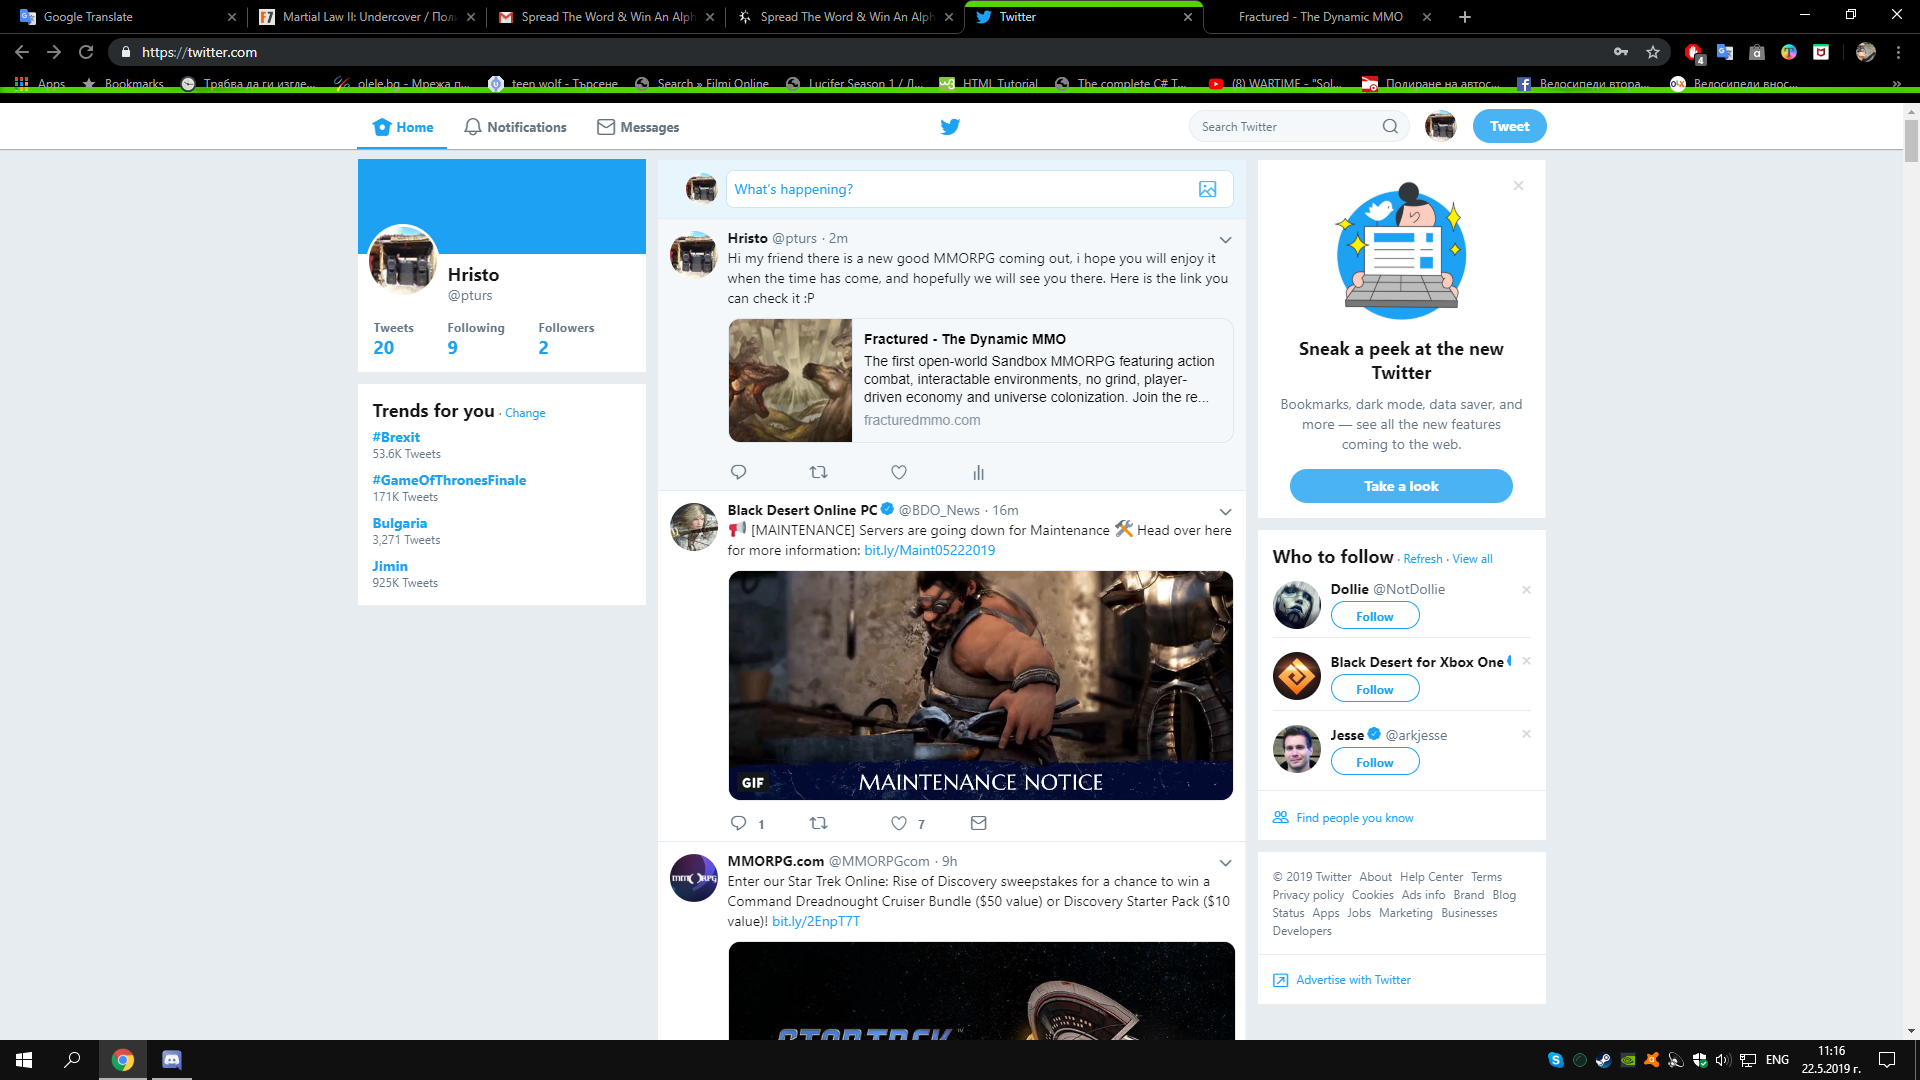Switch to Martial Law II browser tab
This screenshot has width=1920, height=1080.
368,17
